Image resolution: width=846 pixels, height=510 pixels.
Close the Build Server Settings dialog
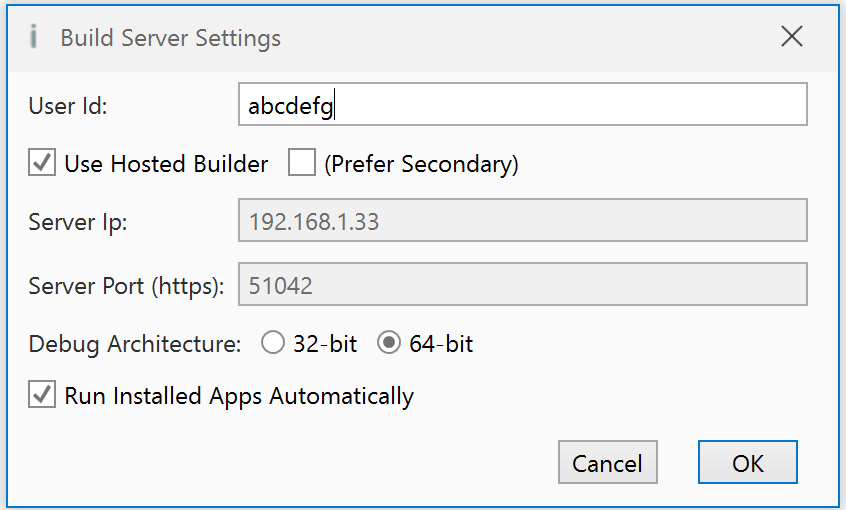click(792, 38)
